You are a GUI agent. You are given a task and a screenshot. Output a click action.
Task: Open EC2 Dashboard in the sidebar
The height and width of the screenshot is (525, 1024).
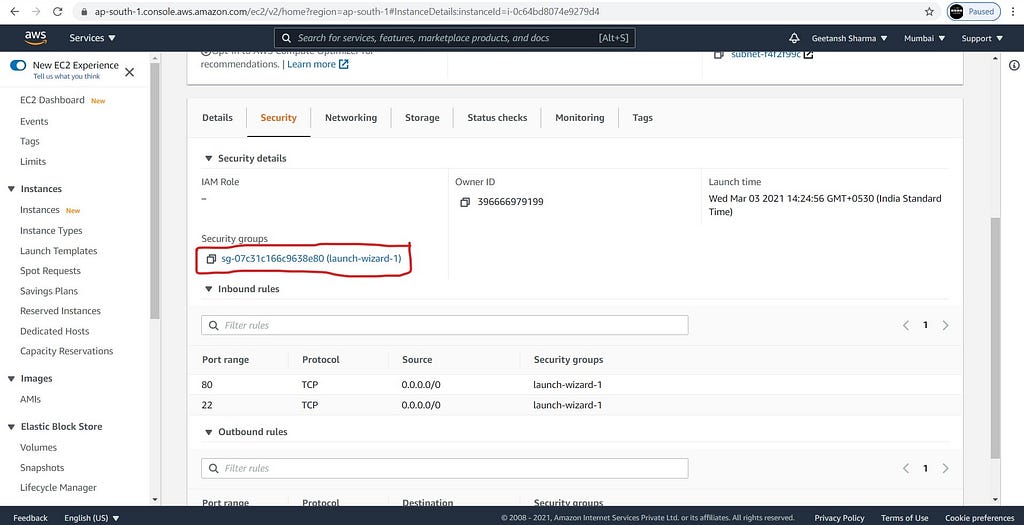click(52, 100)
